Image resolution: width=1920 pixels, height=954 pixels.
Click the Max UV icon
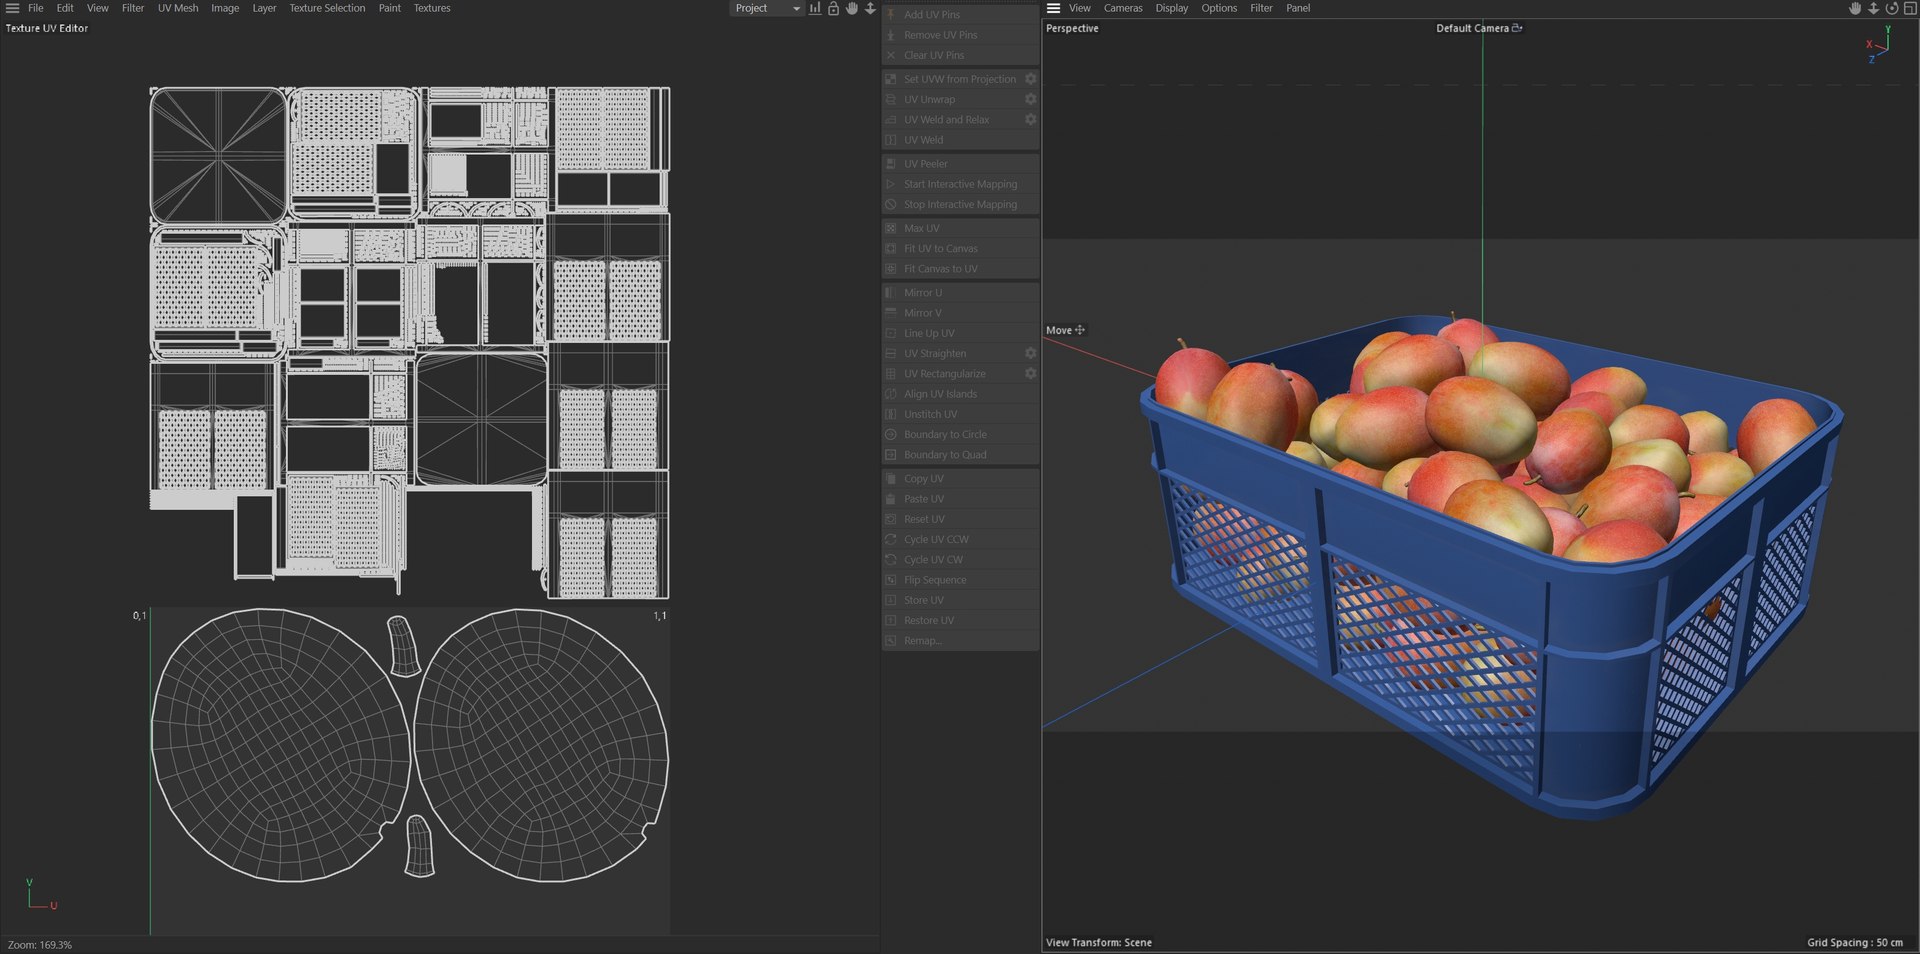click(x=891, y=228)
